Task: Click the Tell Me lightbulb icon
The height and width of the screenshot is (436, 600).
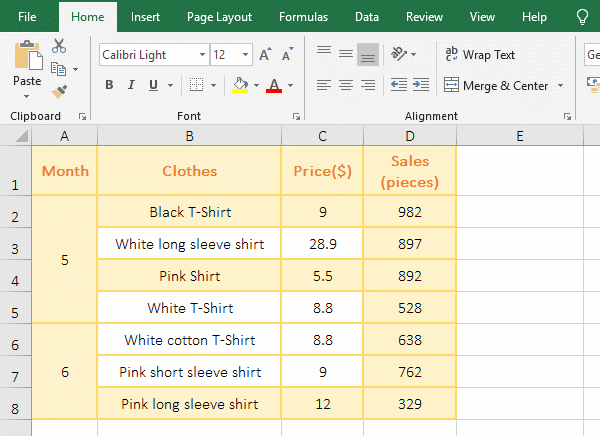Action: 582,17
